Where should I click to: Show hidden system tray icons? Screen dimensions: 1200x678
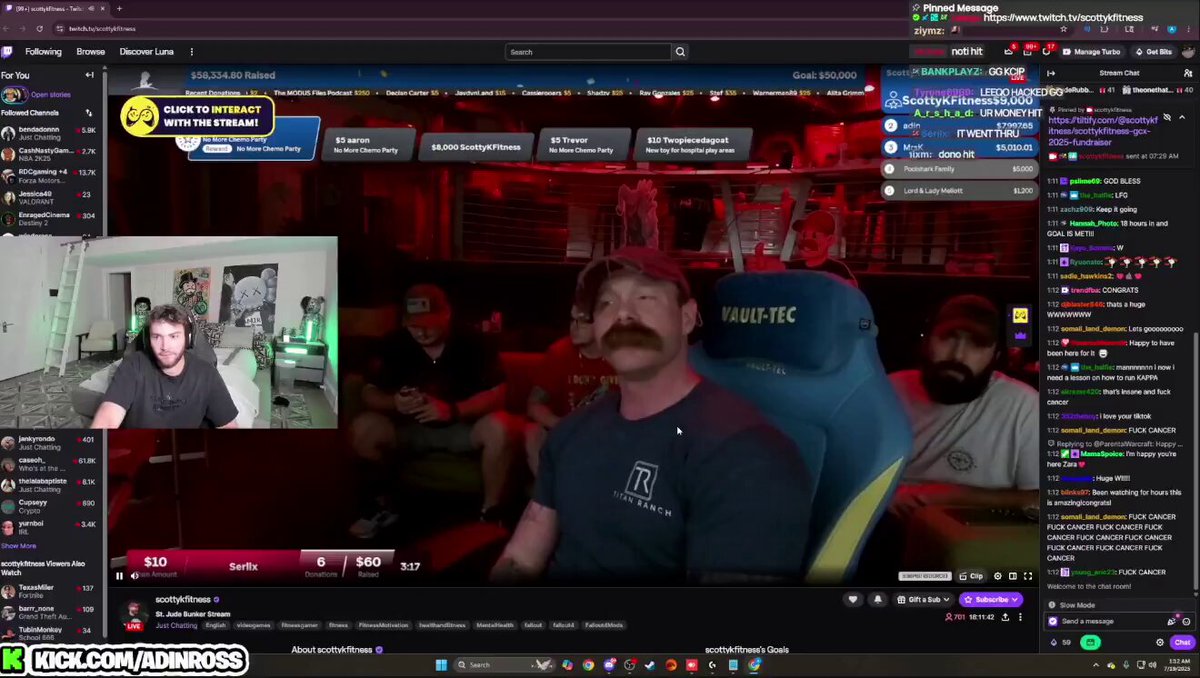click(1097, 665)
